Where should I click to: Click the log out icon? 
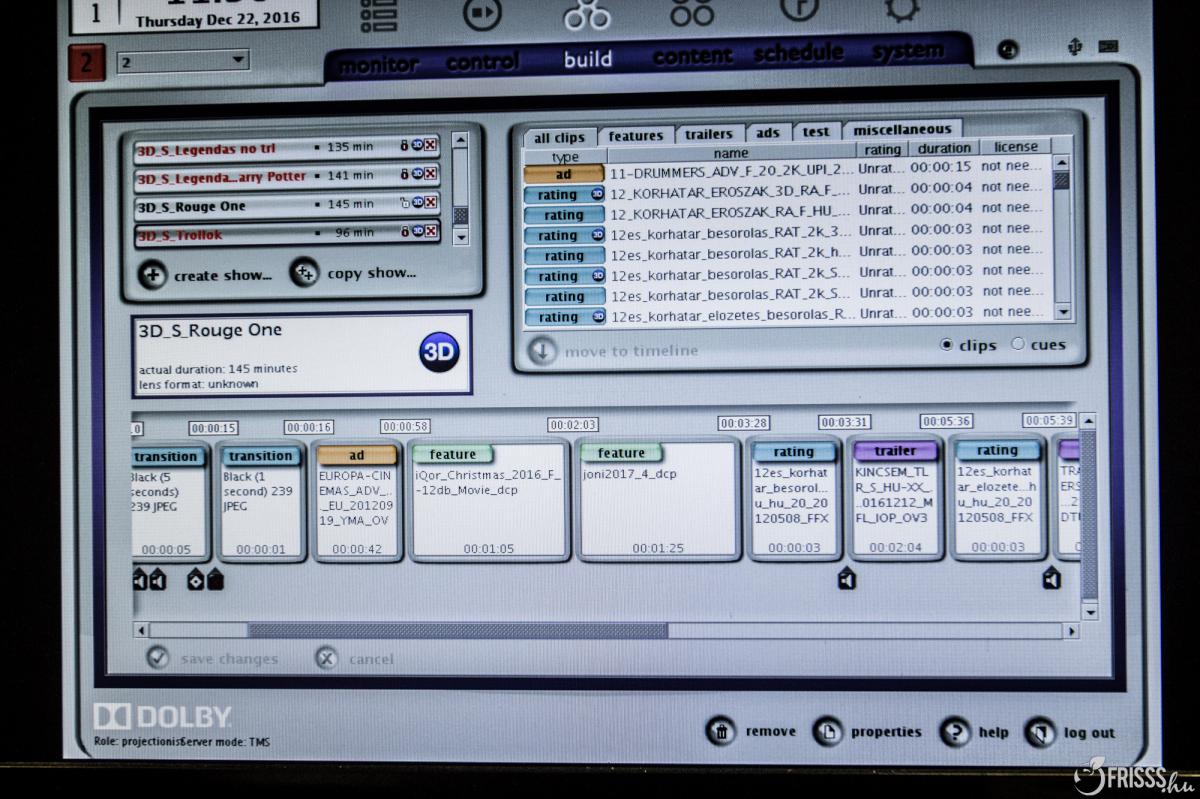point(1040,733)
